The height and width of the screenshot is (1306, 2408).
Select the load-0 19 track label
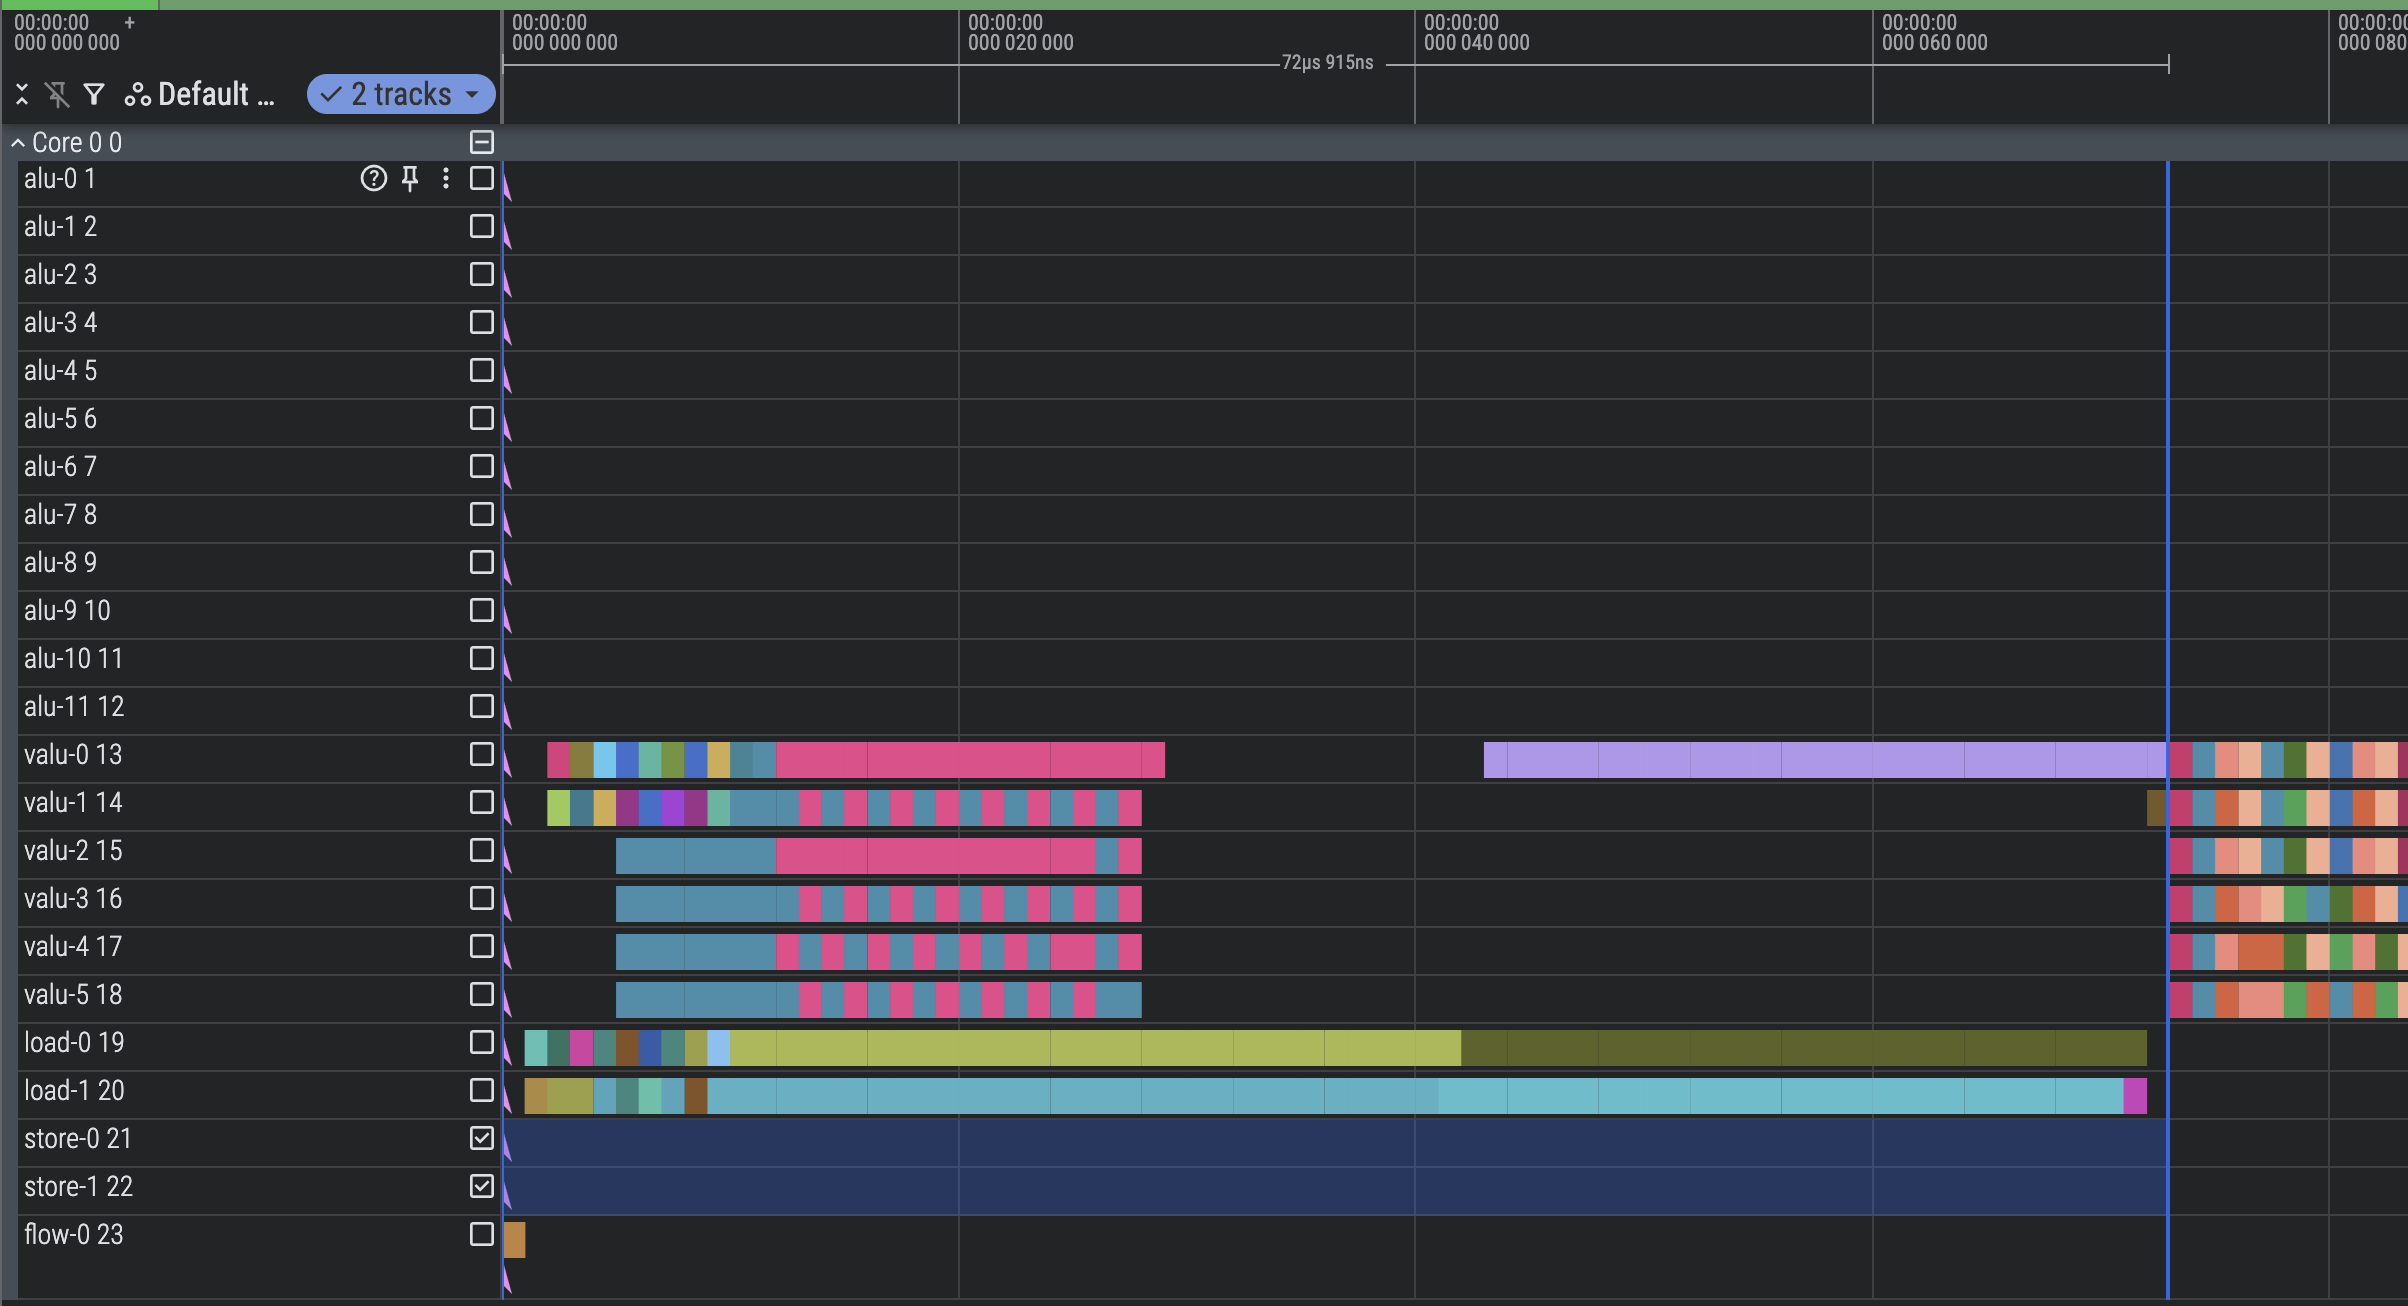tap(74, 1042)
